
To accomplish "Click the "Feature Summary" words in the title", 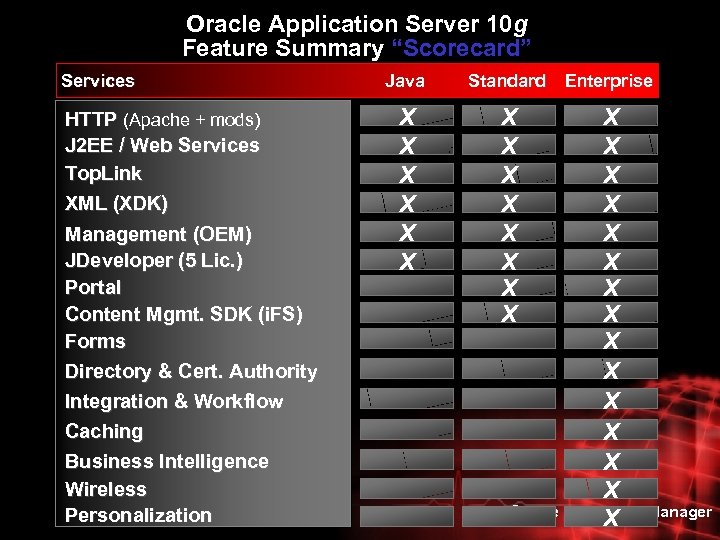I will [x=283, y=48].
